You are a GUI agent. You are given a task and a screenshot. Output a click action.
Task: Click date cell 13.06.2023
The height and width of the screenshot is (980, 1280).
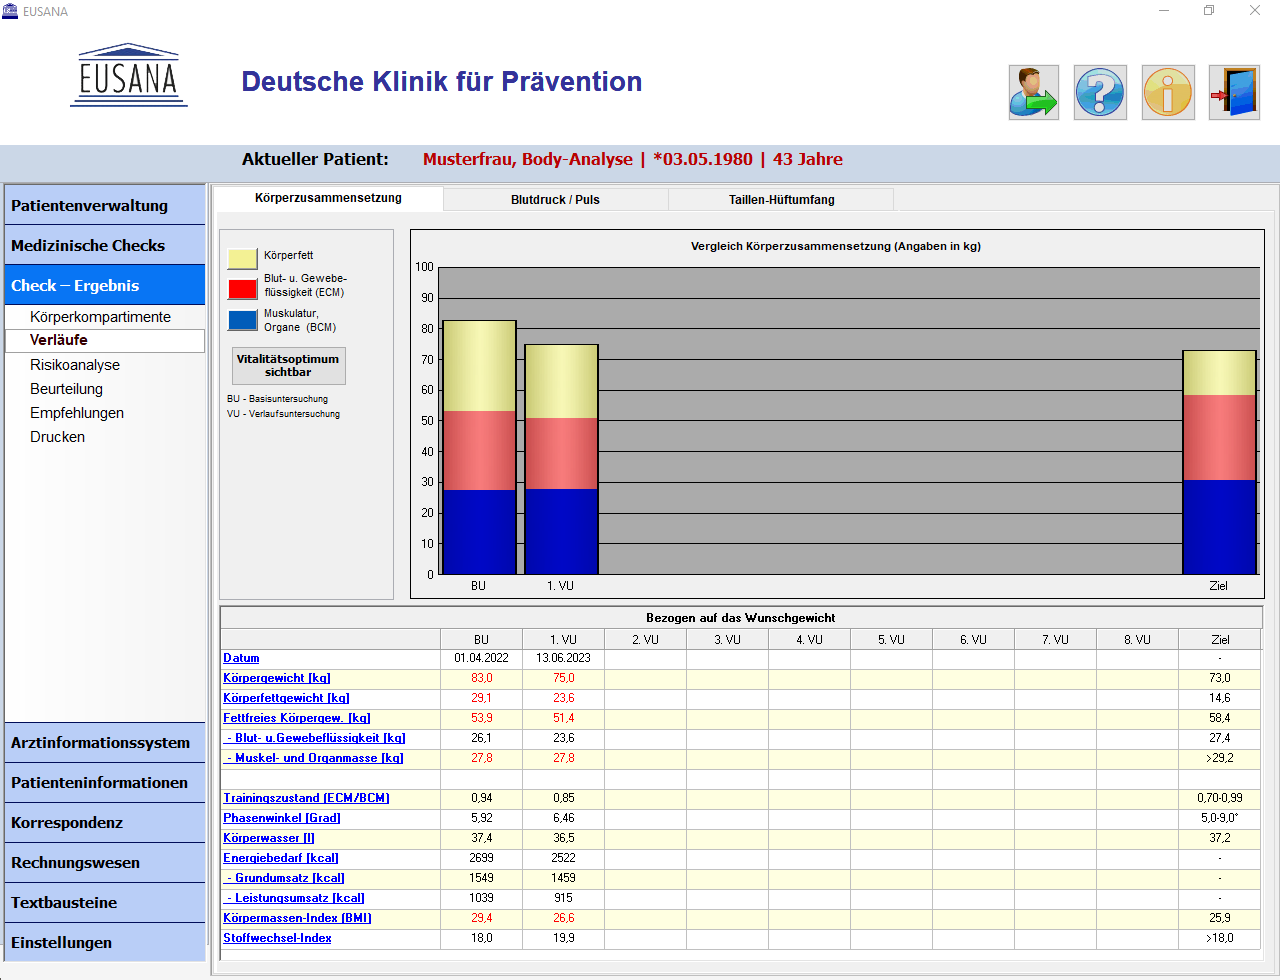click(x=563, y=658)
